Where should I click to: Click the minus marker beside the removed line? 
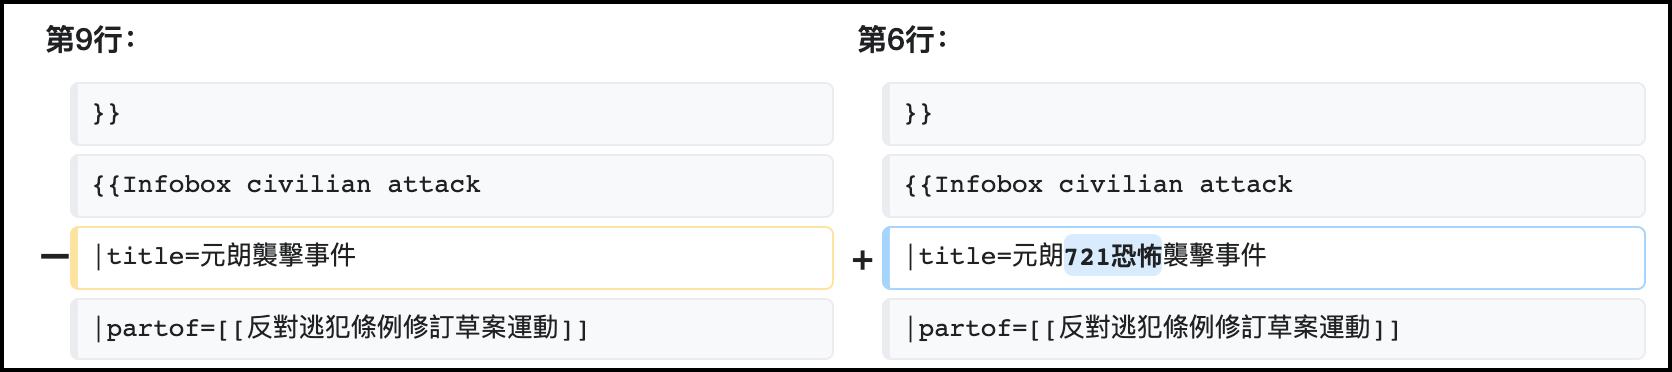(x=53, y=258)
